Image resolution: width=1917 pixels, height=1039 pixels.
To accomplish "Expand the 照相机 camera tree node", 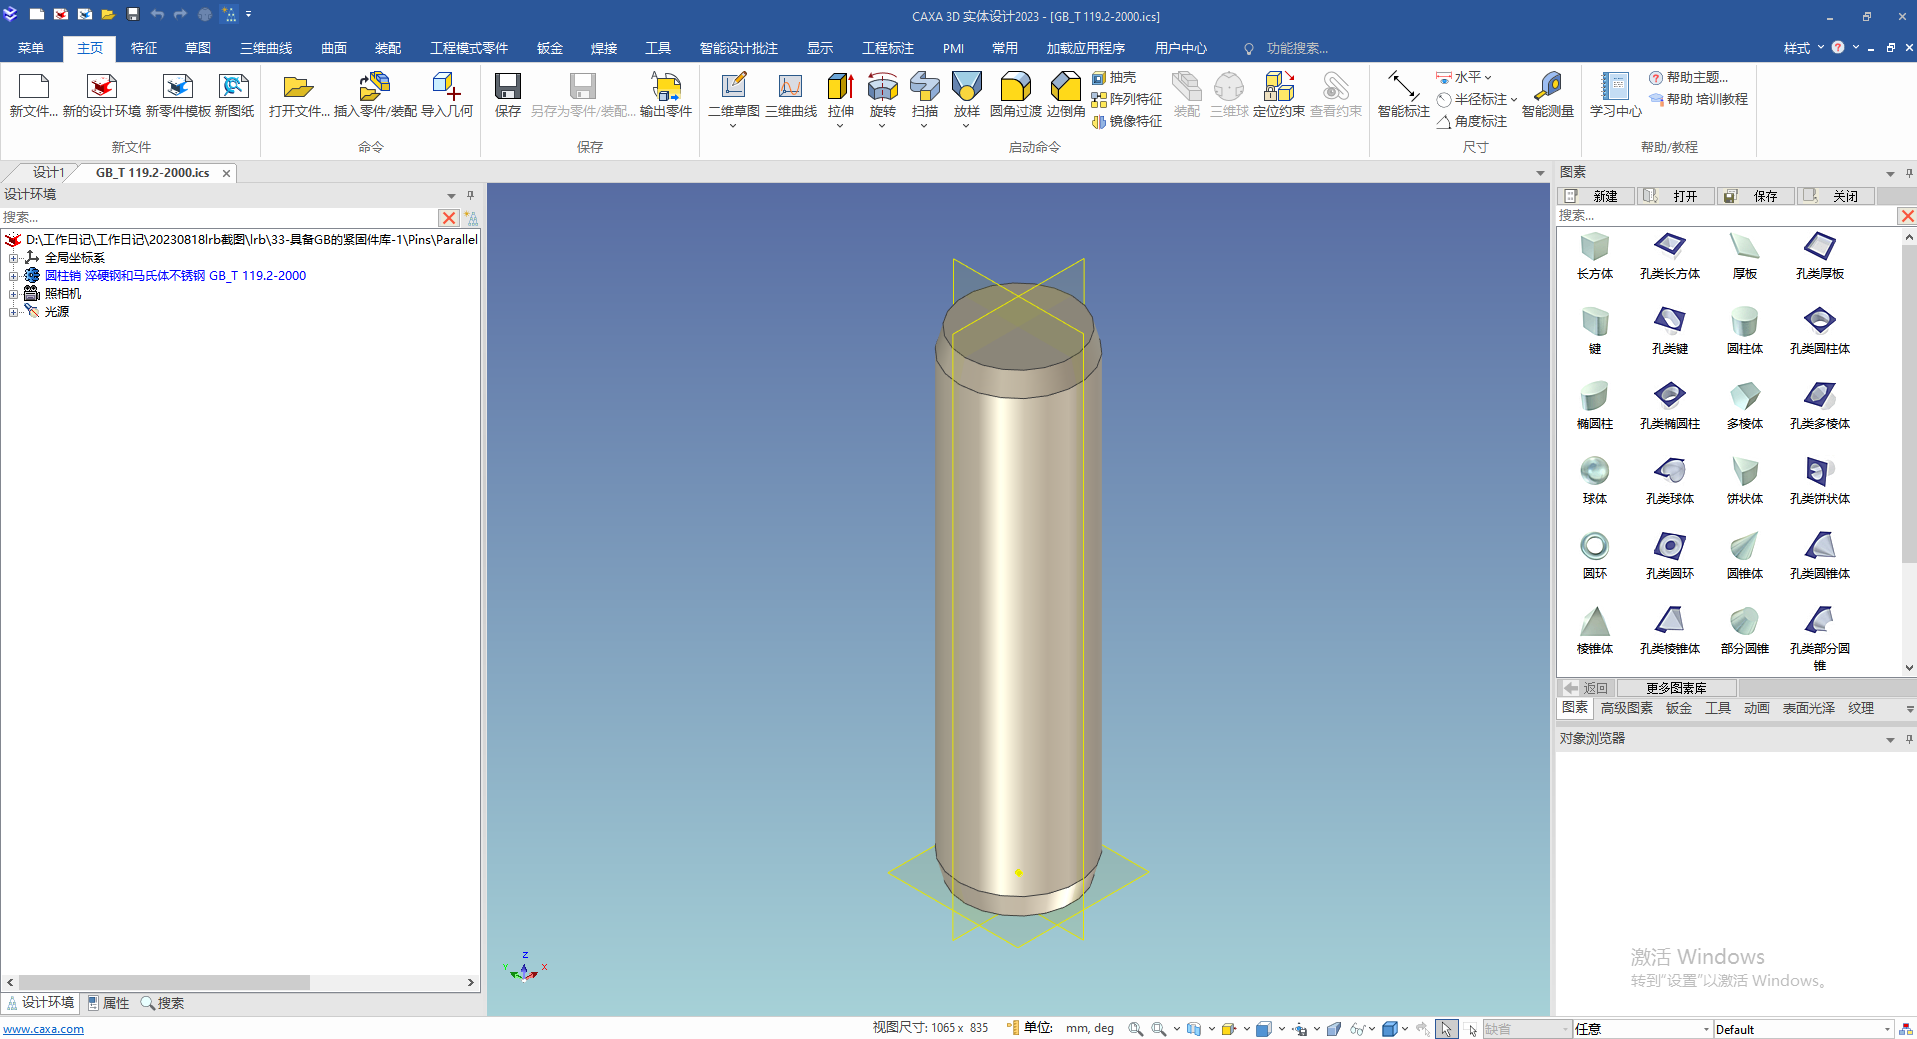I will tap(13, 294).
